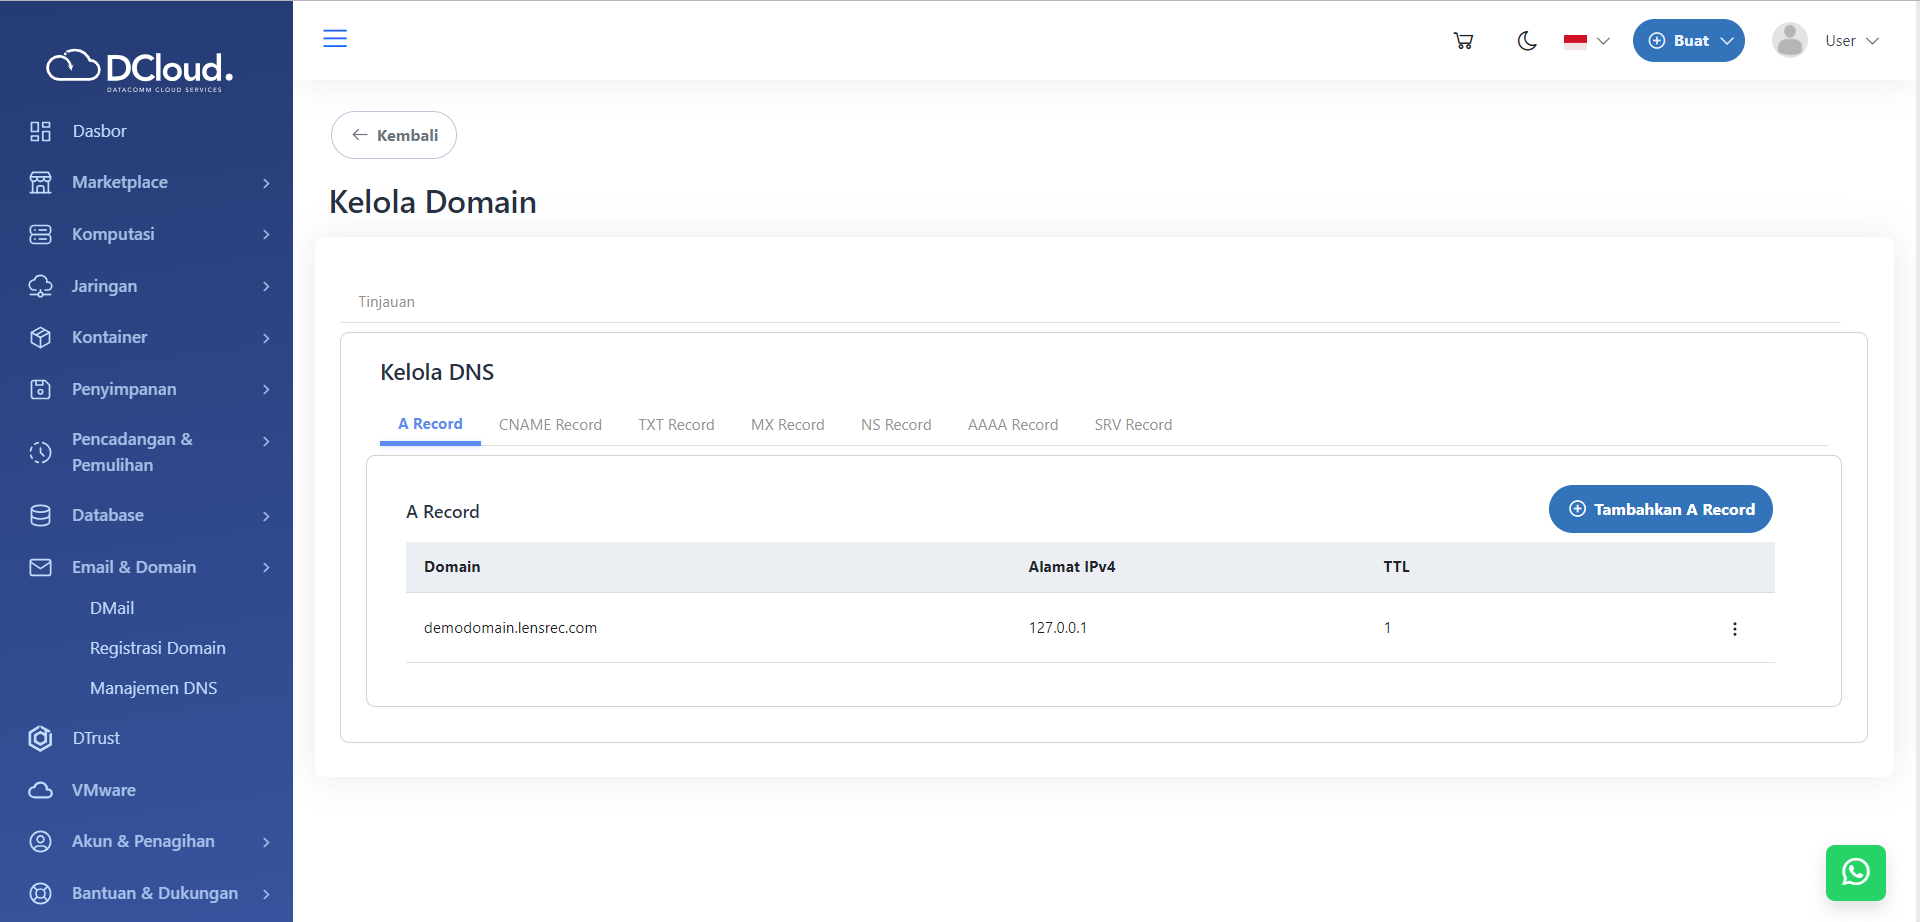The height and width of the screenshot is (922, 1920).
Task: Click the TTL value 1 link
Action: click(x=1387, y=628)
